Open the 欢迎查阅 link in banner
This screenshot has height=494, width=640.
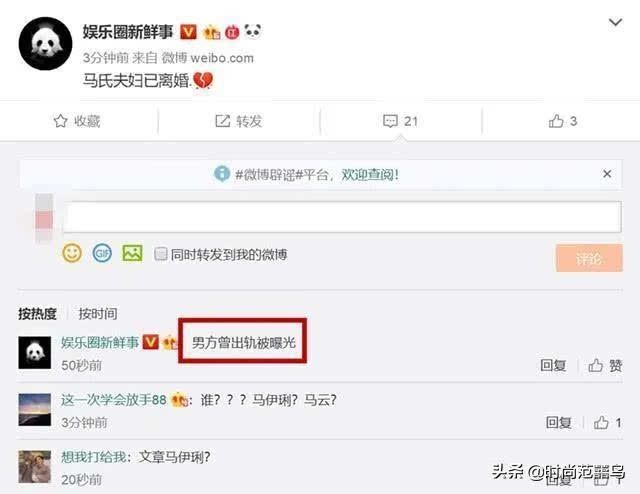(x=370, y=175)
